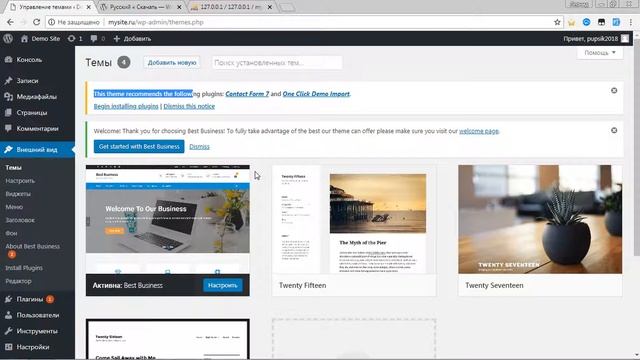The image size is (640, 360).
Task: Bookmark page with star icon
Action: pyautogui.click(x=557, y=22)
